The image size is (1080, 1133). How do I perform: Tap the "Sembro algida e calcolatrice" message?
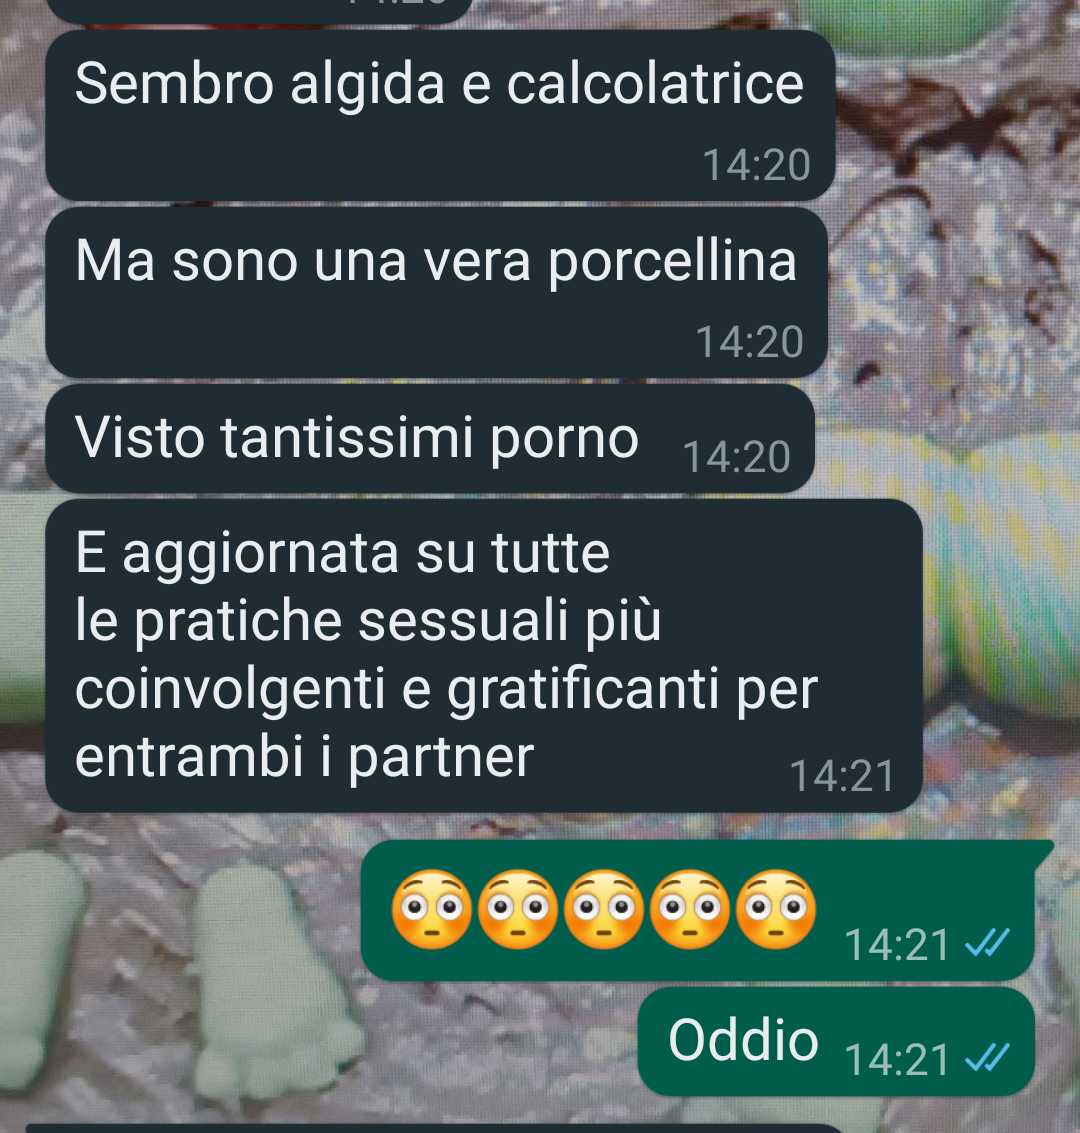click(440, 116)
